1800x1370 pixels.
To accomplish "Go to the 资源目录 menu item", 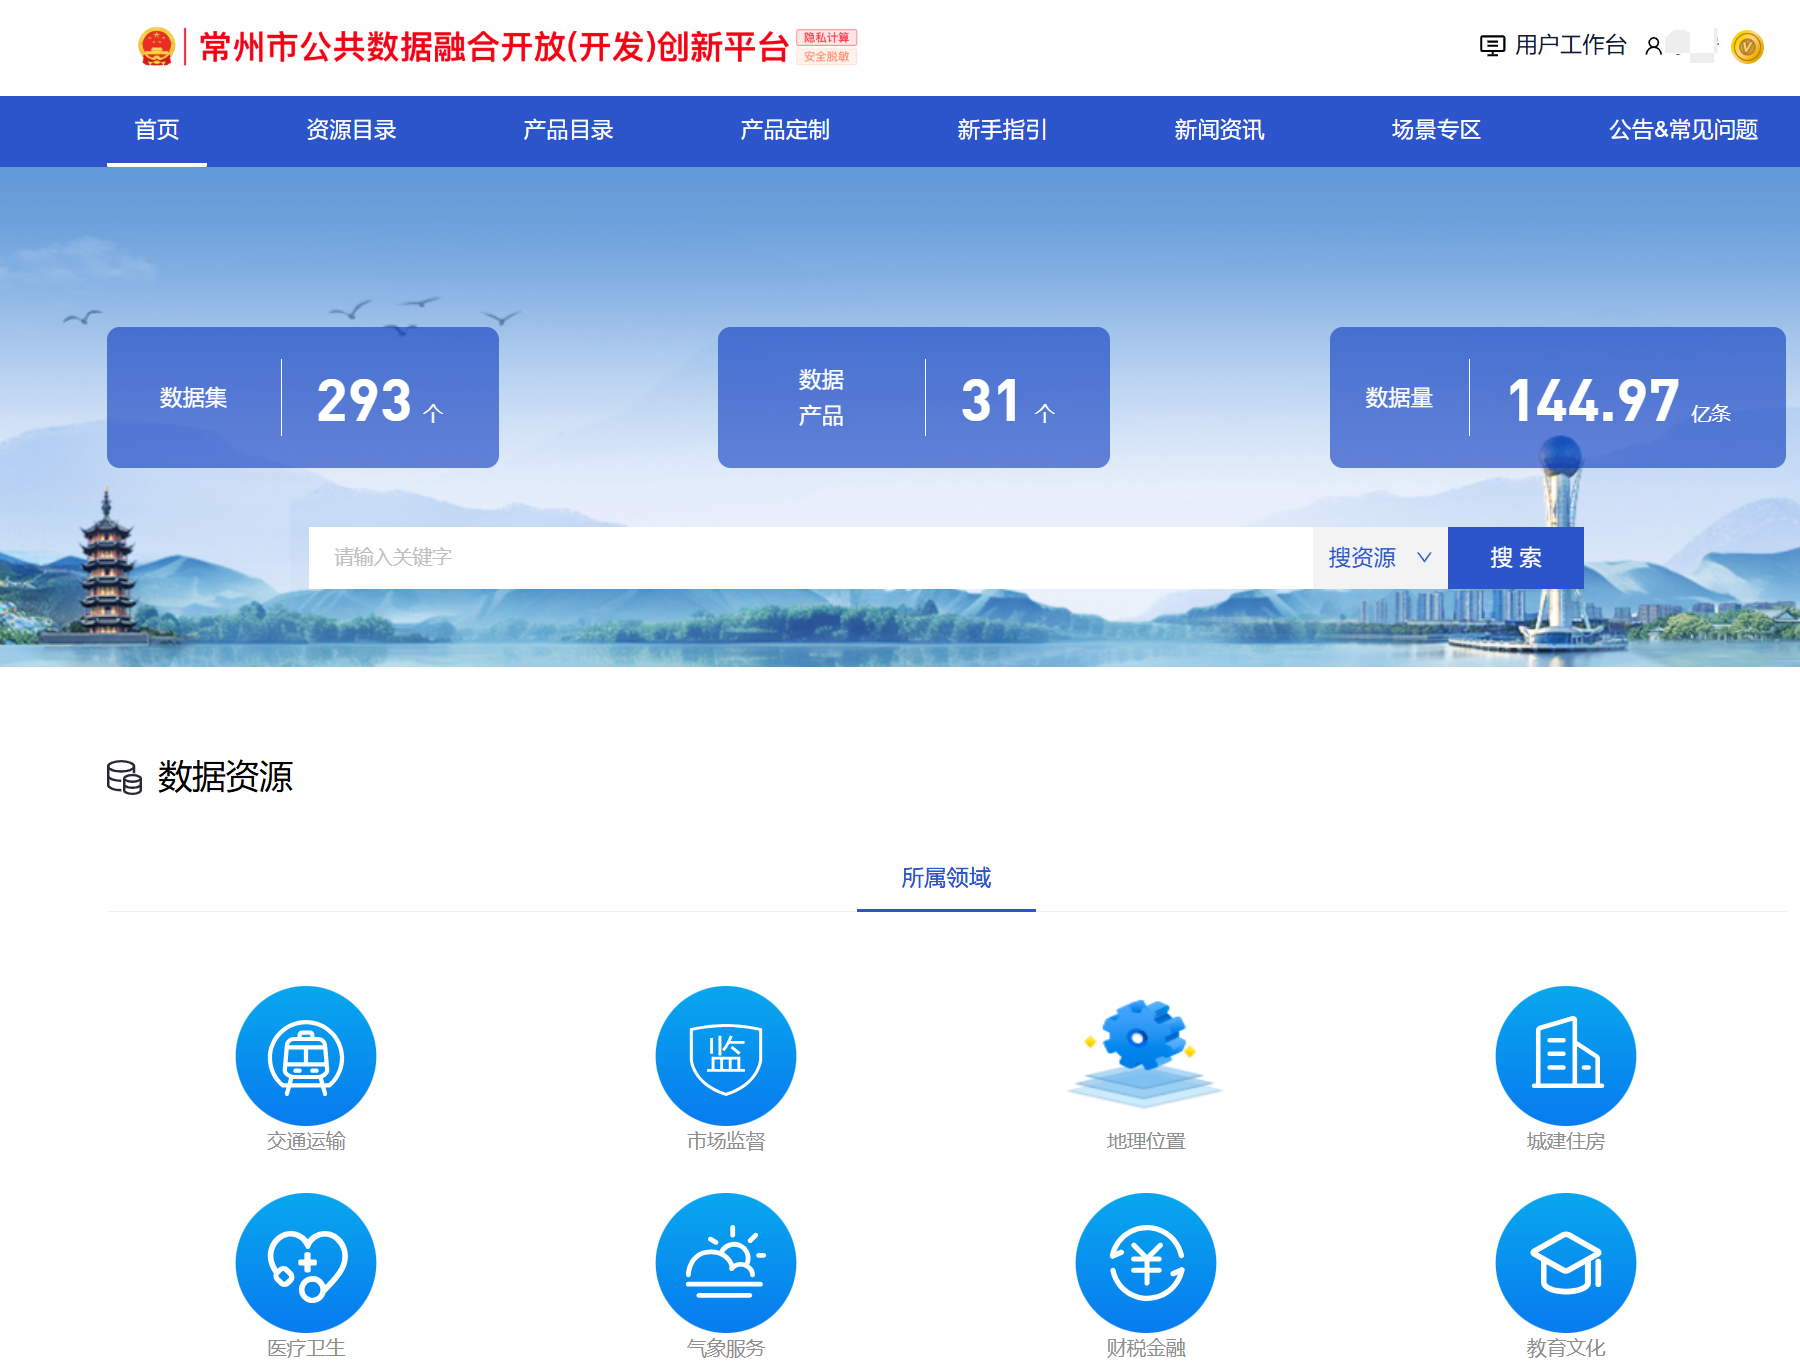I will tap(351, 130).
